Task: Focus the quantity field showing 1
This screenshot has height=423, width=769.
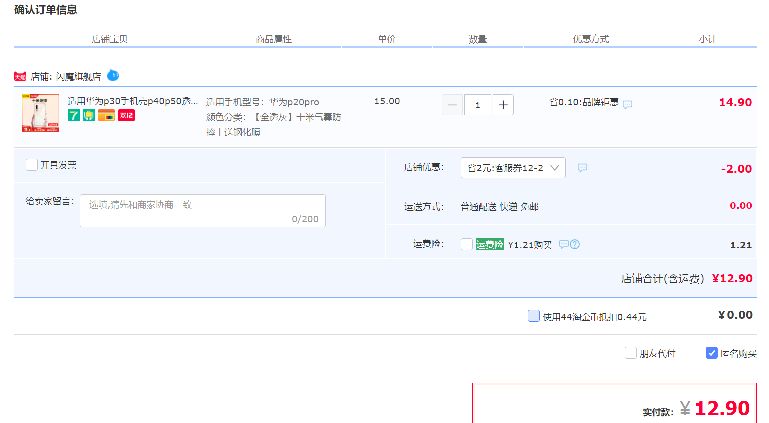Action: pyautogui.click(x=478, y=105)
